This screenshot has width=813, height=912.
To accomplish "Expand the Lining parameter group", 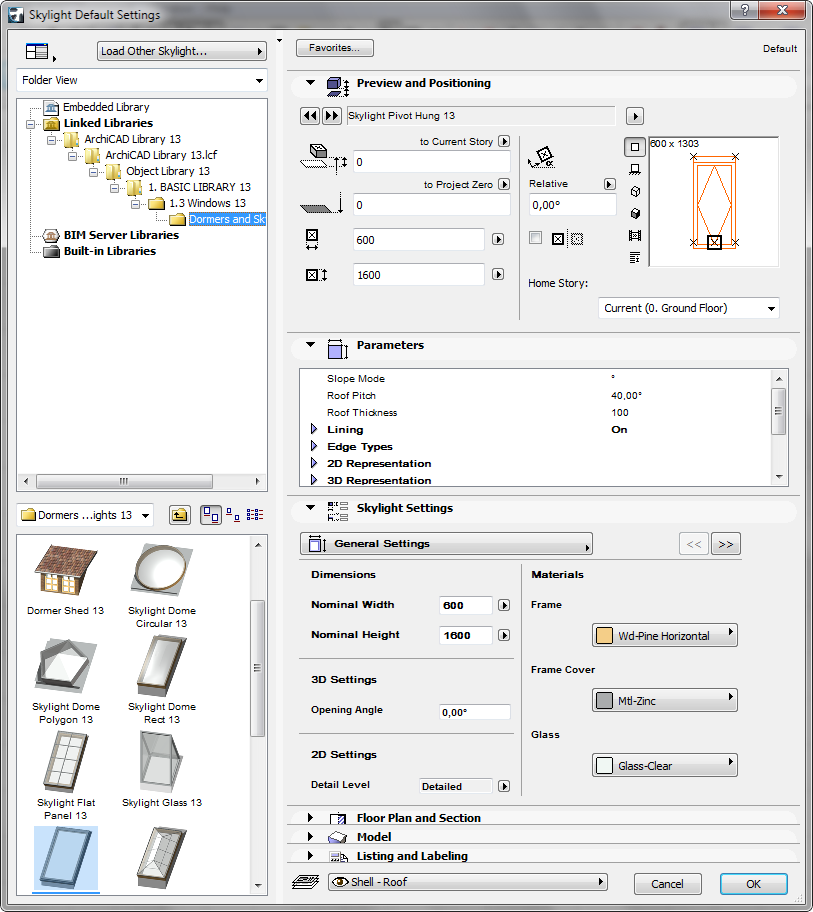I will (314, 430).
